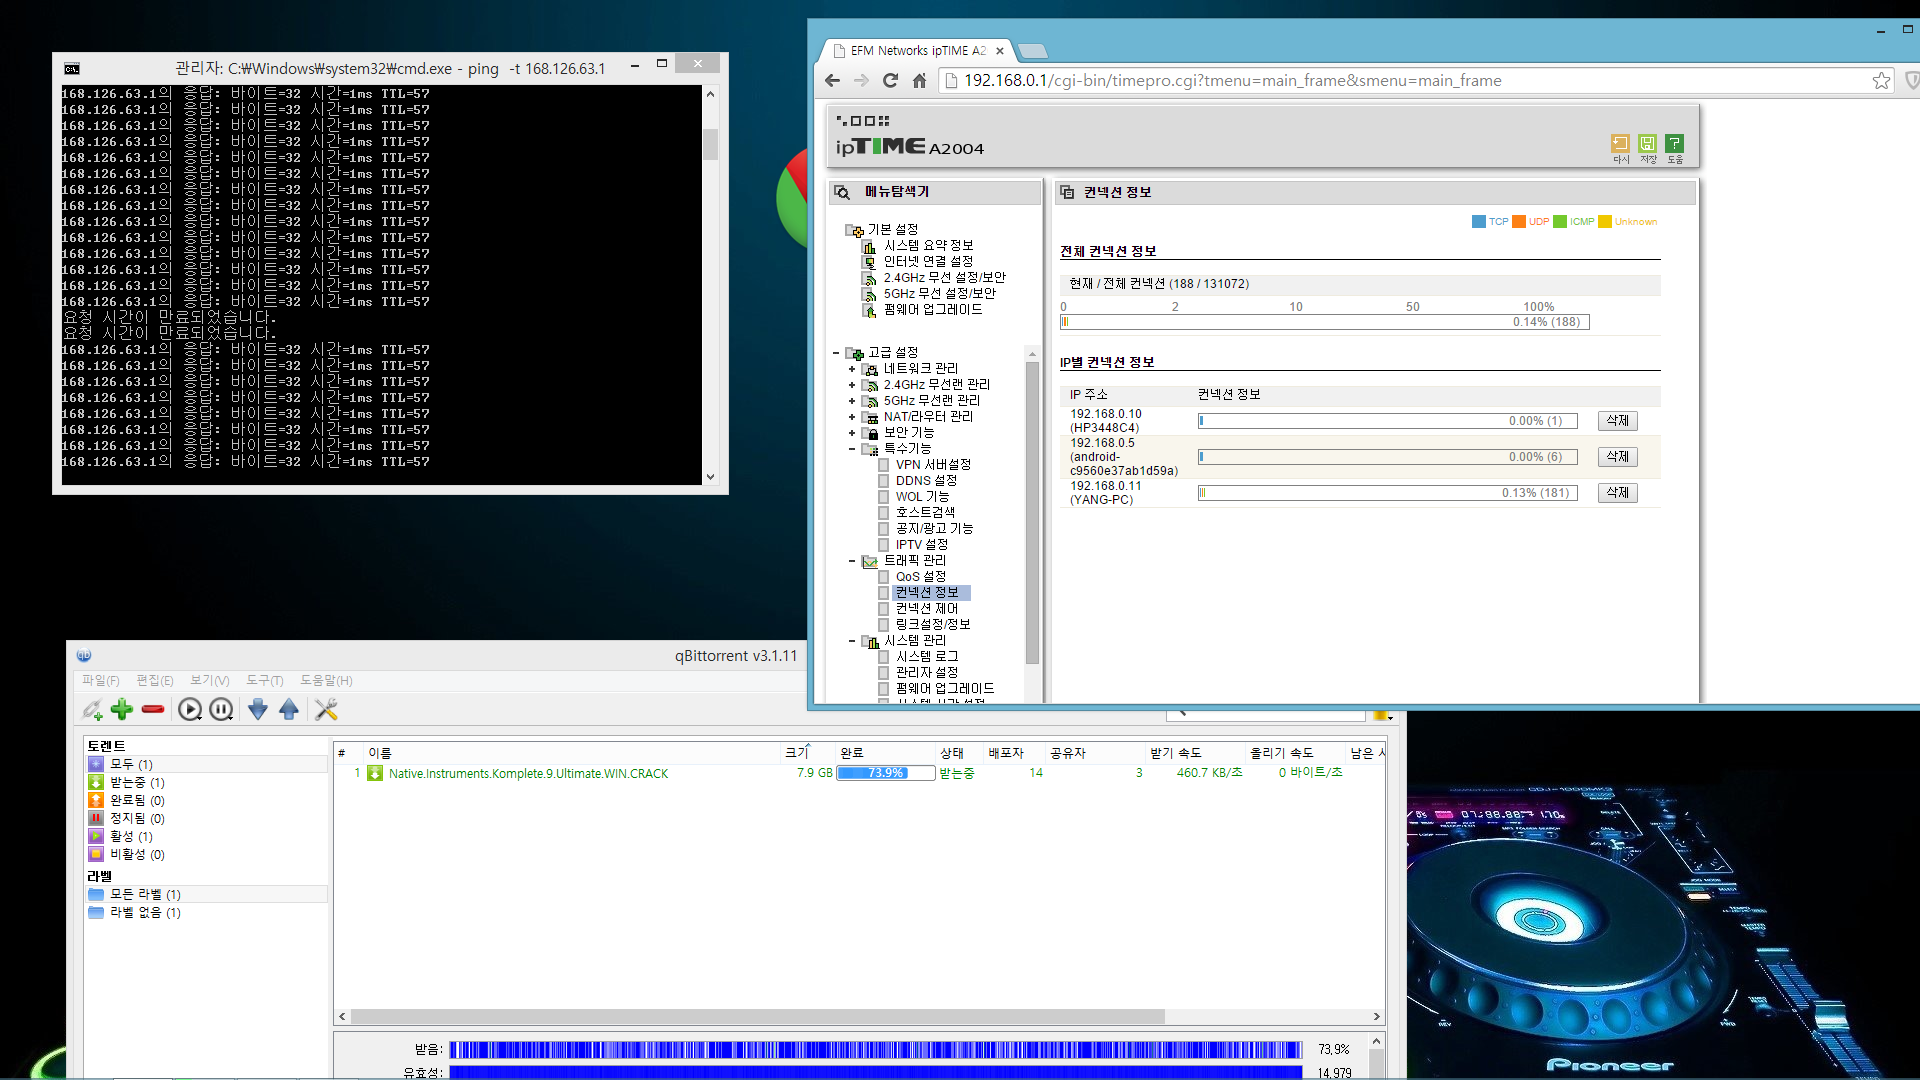Bookmark page with the star icon
This screenshot has height=1080, width=1920.
click(x=1881, y=81)
